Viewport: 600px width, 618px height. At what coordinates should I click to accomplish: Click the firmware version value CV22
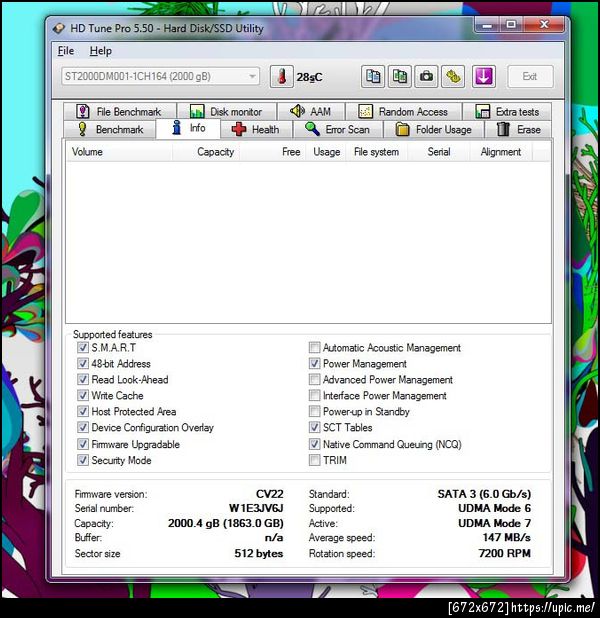[x=270, y=494]
